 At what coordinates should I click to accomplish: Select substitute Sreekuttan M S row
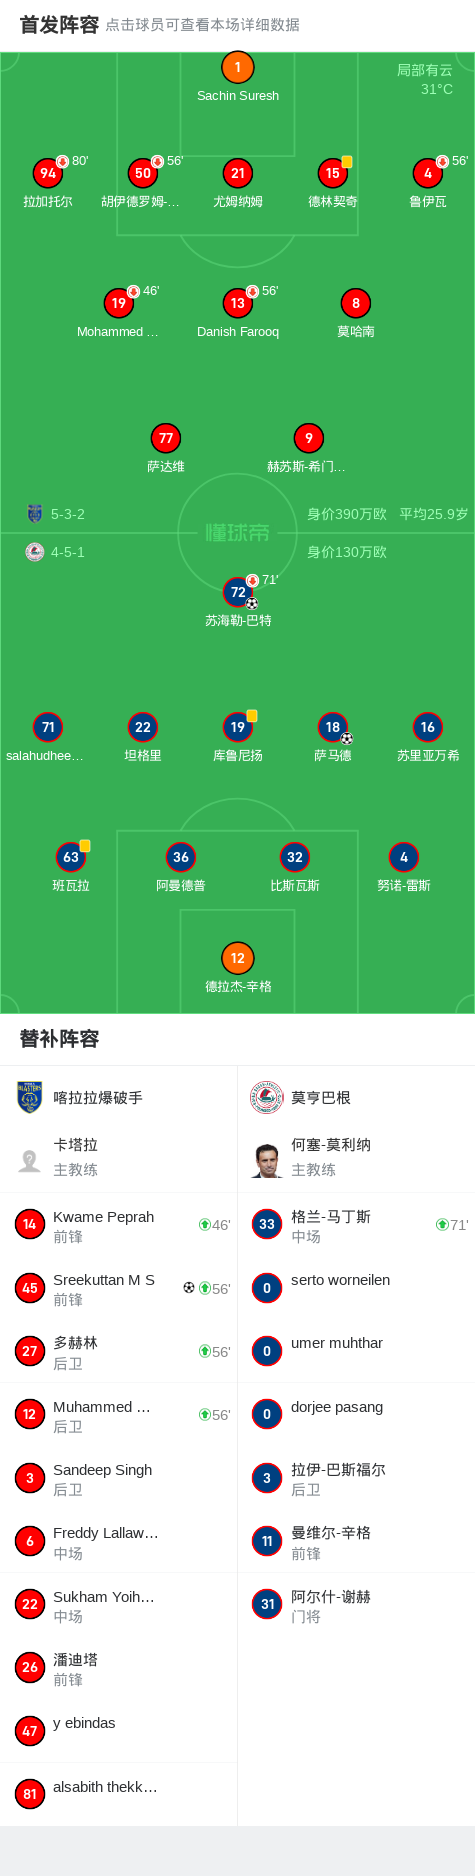point(119,1288)
